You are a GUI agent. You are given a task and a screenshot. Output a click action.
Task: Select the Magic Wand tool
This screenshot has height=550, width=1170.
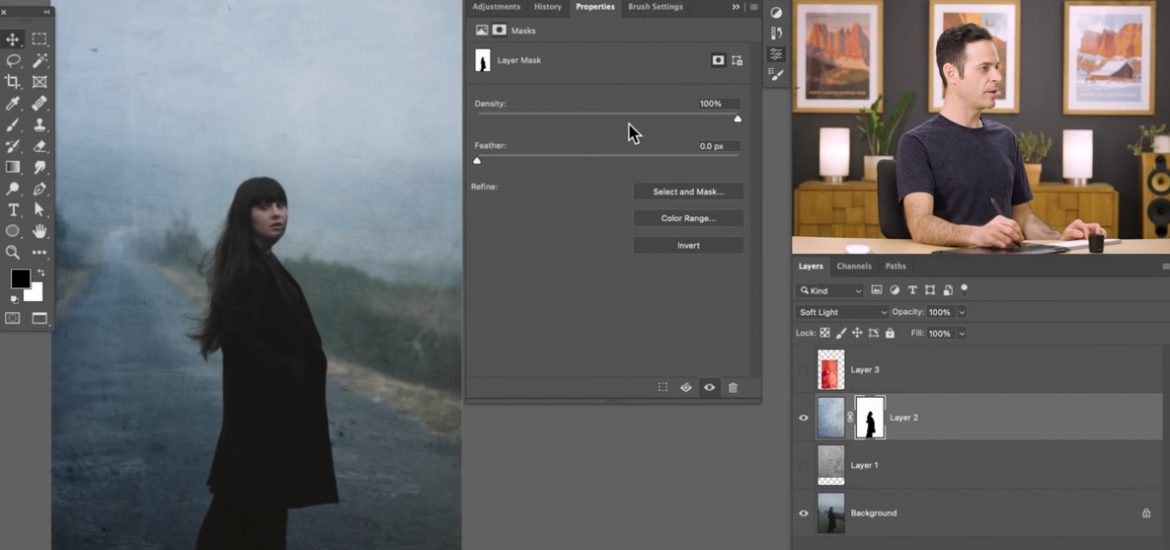pyautogui.click(x=40, y=60)
